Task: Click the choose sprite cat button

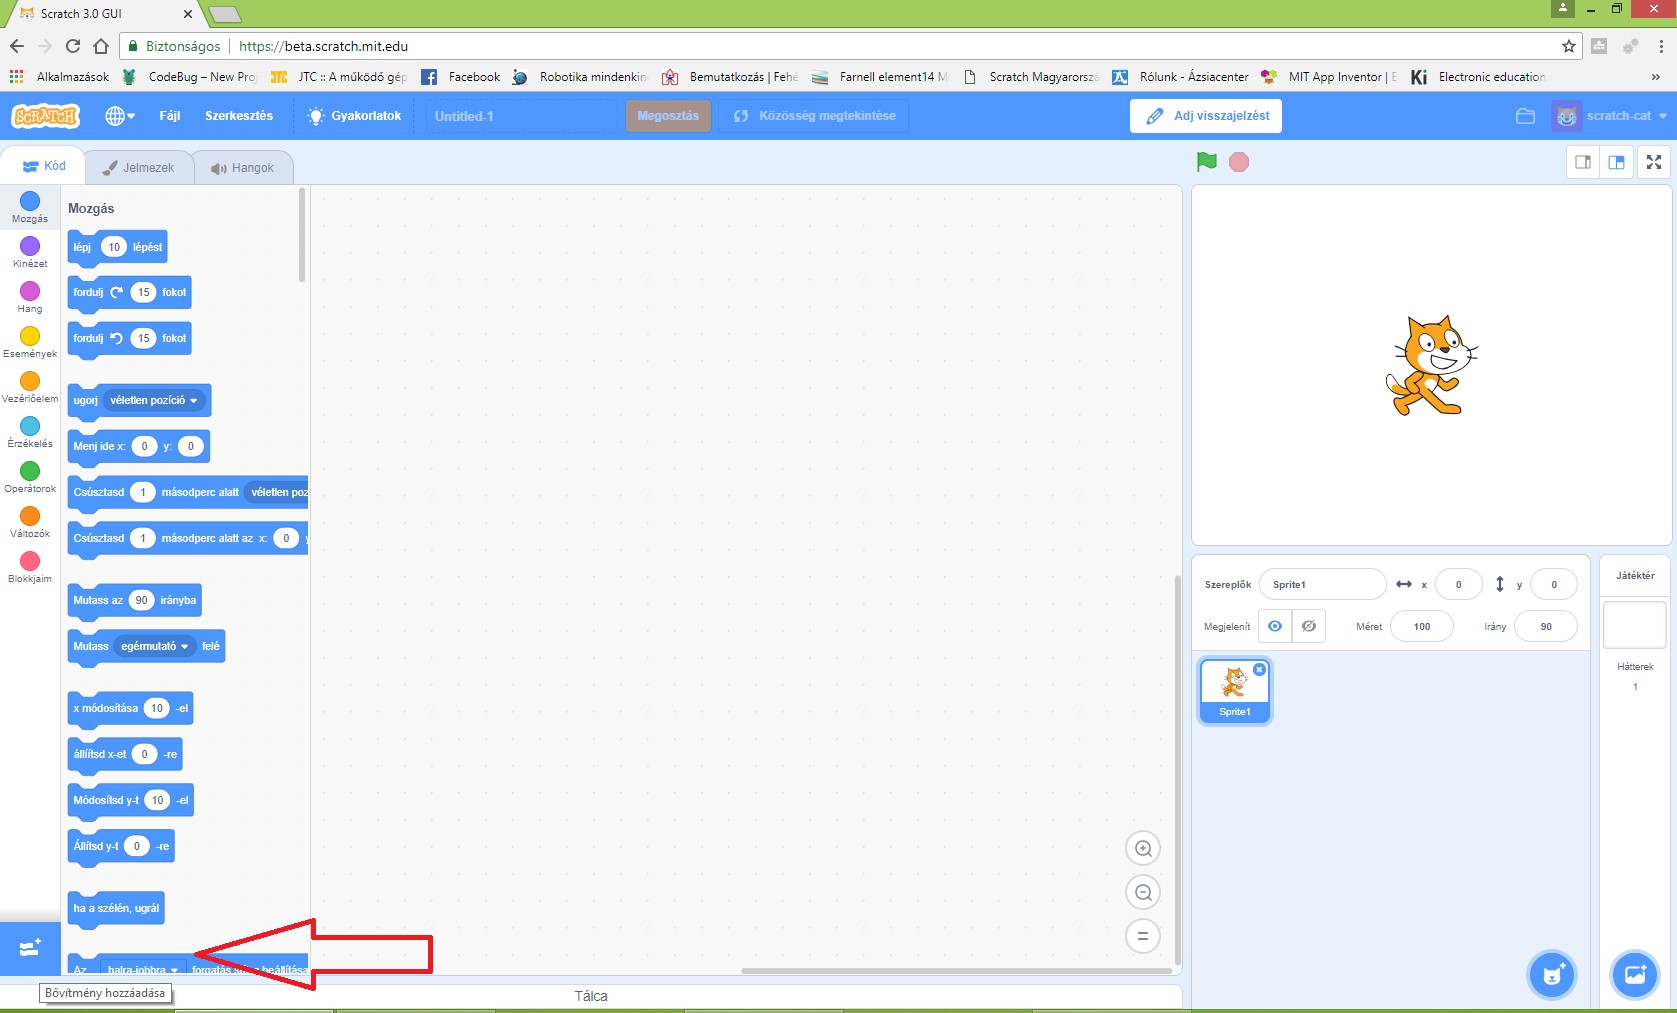Action: tap(1552, 974)
